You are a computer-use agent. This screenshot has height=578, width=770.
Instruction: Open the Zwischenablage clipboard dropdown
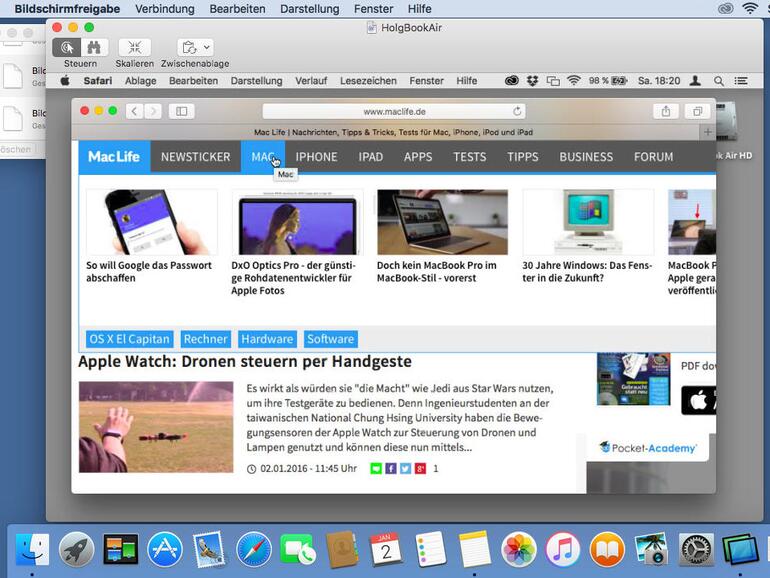tap(195, 47)
